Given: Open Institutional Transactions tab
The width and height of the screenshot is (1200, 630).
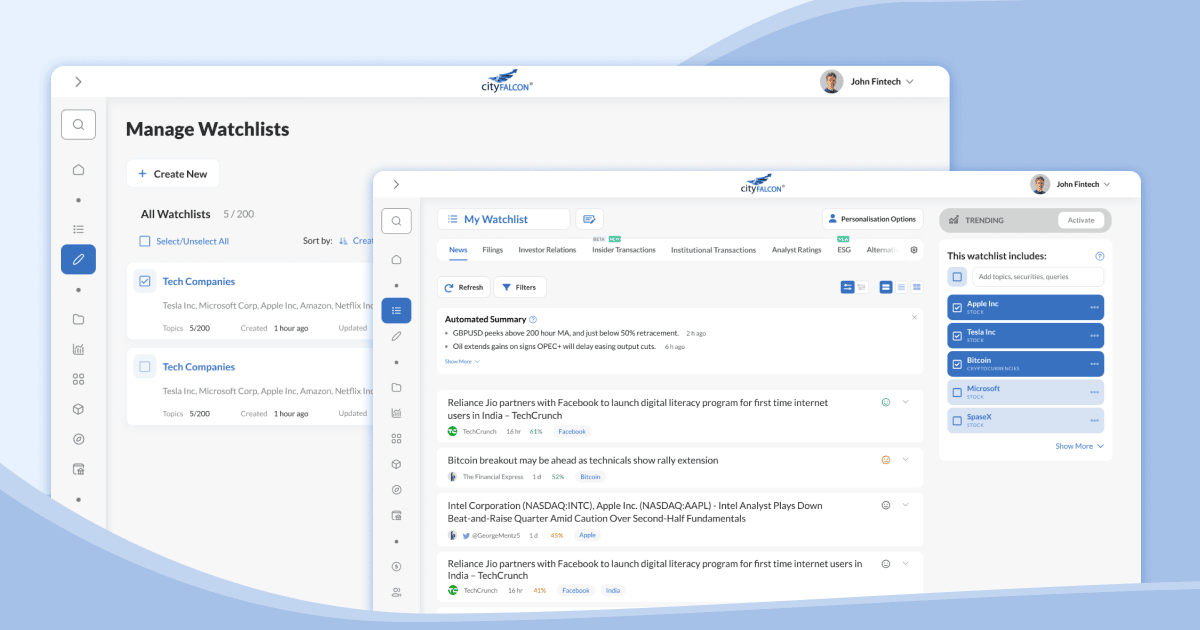Looking at the screenshot, I should pos(713,250).
